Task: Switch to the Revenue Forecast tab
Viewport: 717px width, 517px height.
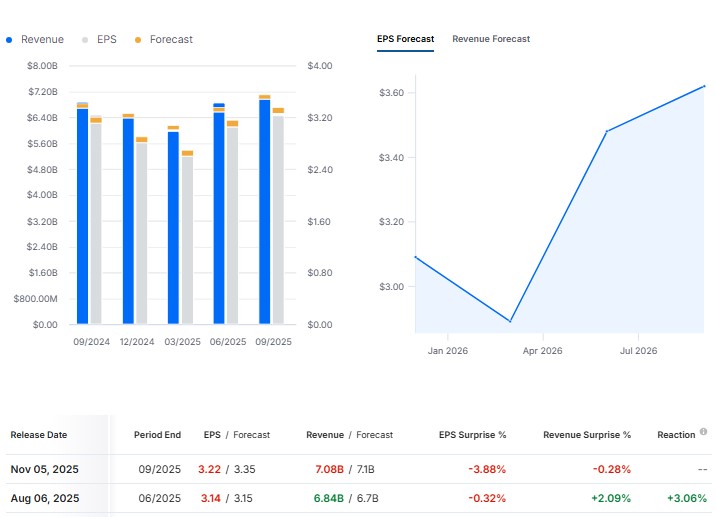Action: tap(491, 39)
